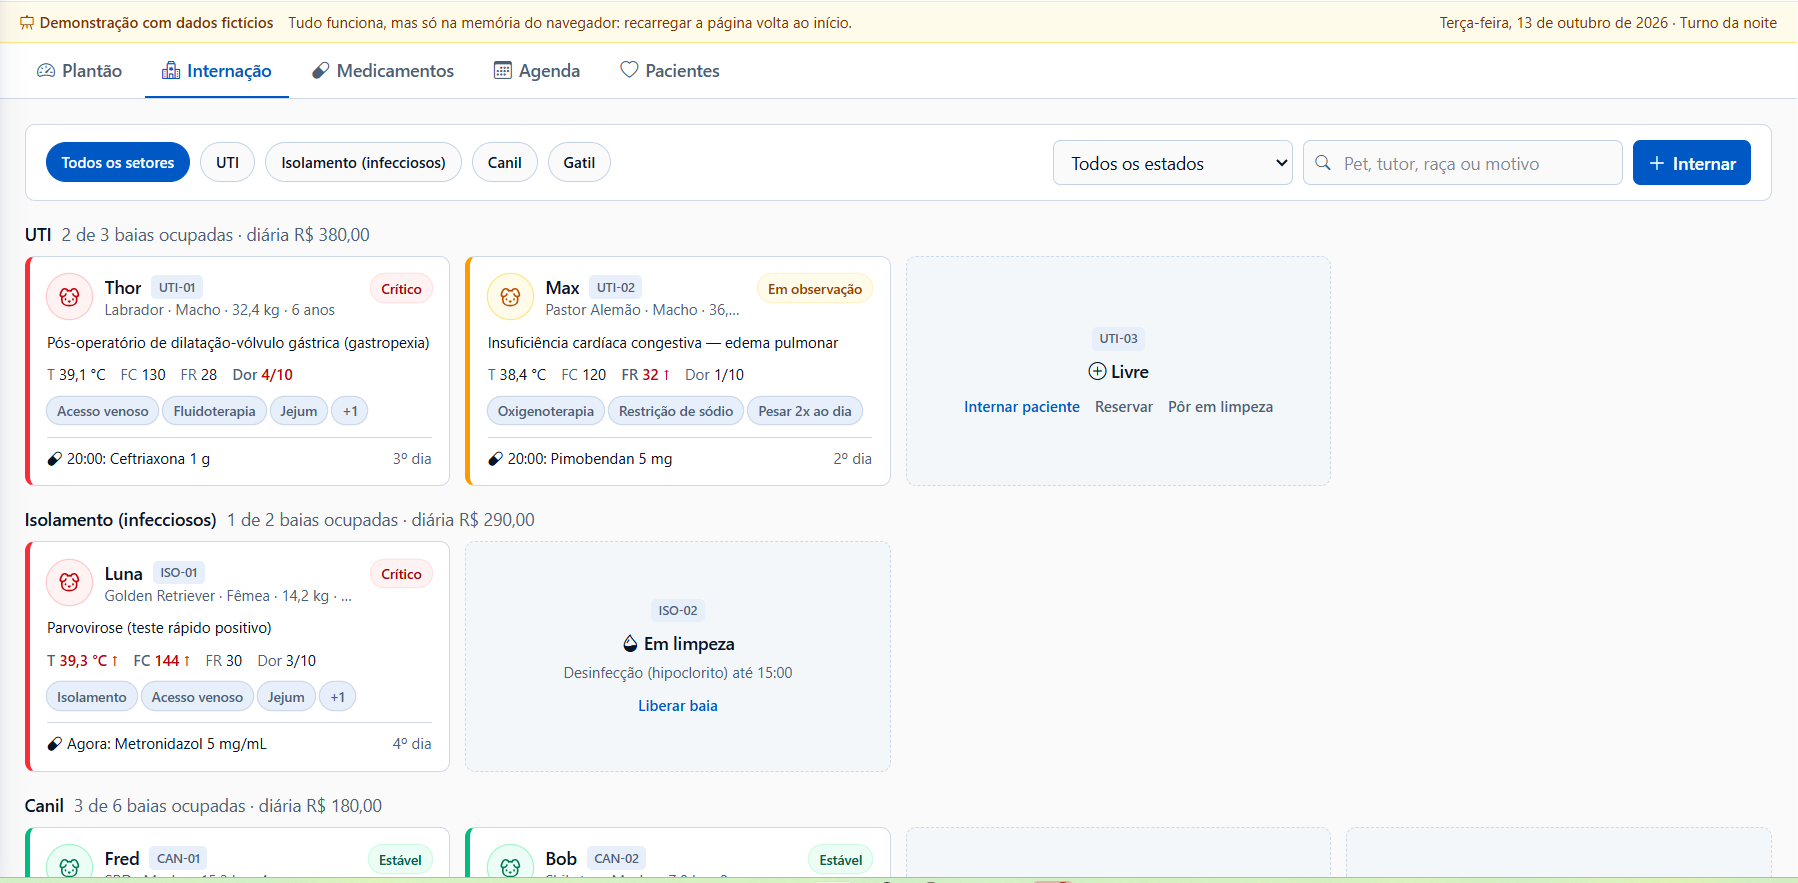Click the pill icon for Medicamentos
The width and height of the screenshot is (1798, 883).
tap(321, 70)
